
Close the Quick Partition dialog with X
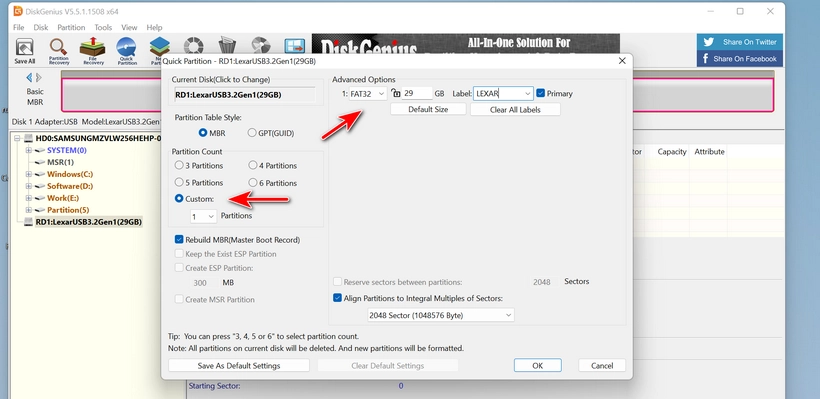tap(622, 61)
